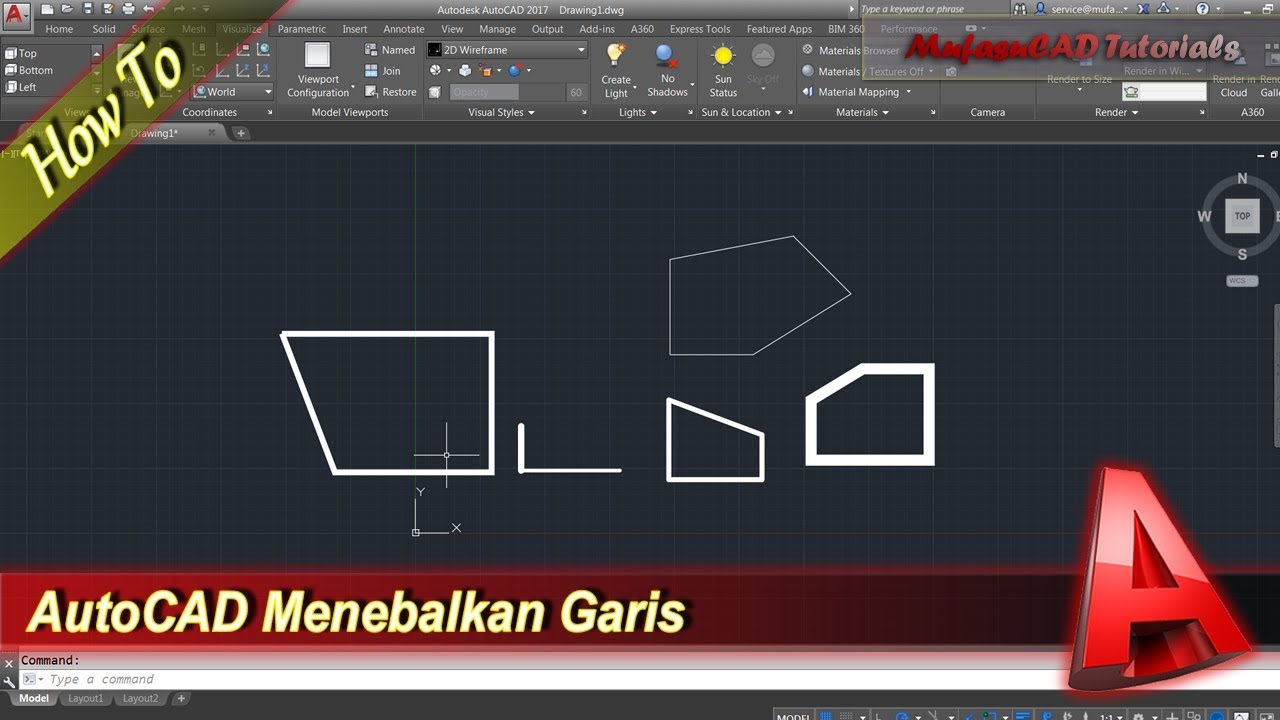The width and height of the screenshot is (1280, 720).
Task: Open the WCS dropdown below ViewCube
Action: point(1242,281)
